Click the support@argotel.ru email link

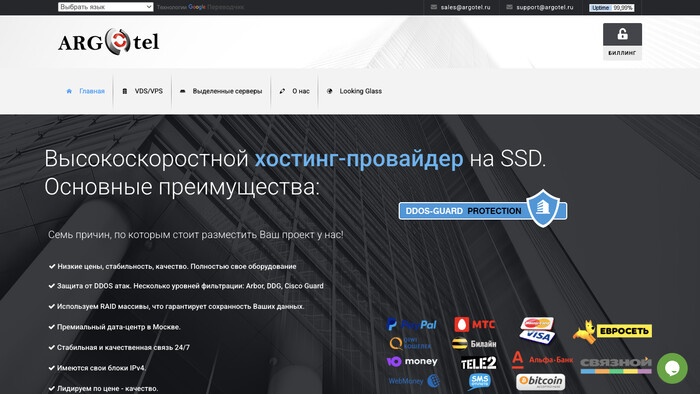(545, 7)
